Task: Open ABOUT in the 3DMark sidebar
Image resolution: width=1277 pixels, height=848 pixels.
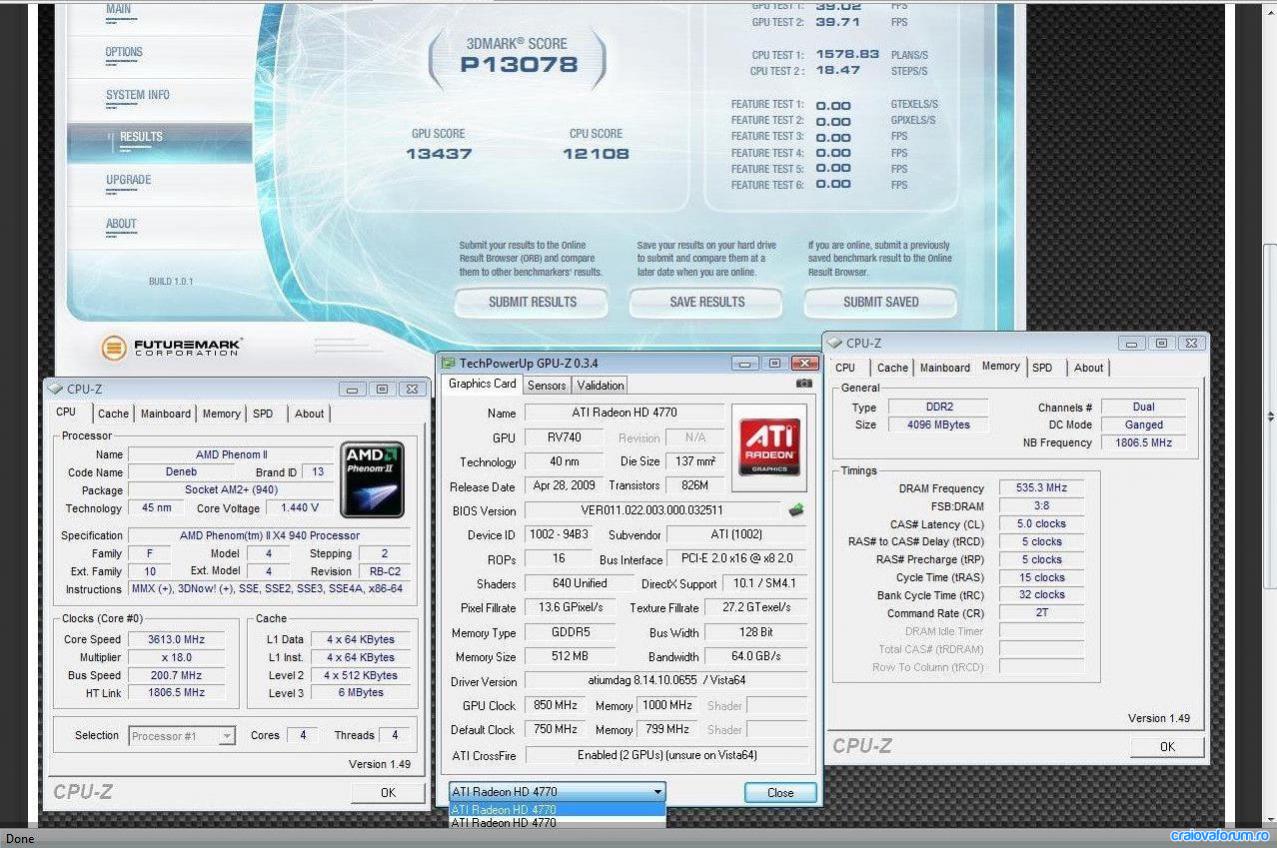Action: (122, 224)
